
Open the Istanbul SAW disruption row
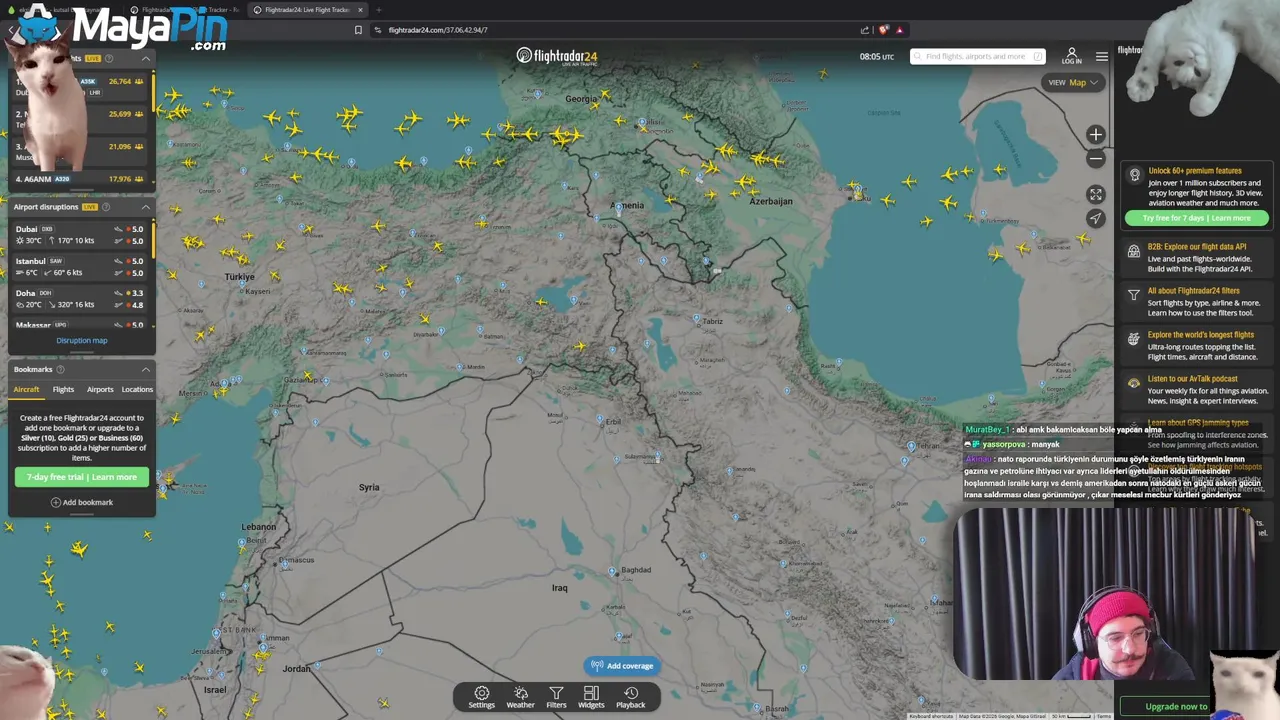[x=80, y=267]
